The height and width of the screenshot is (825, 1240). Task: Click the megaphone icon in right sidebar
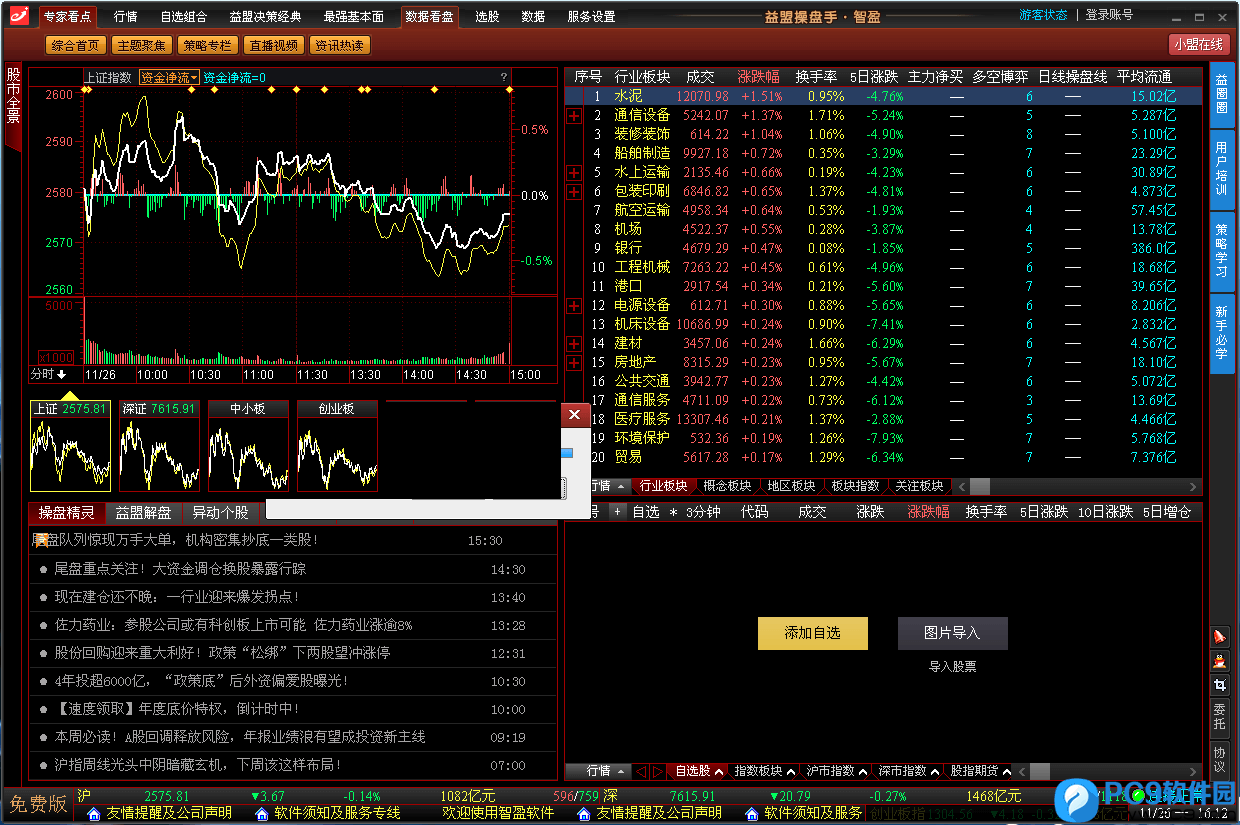point(1219,636)
